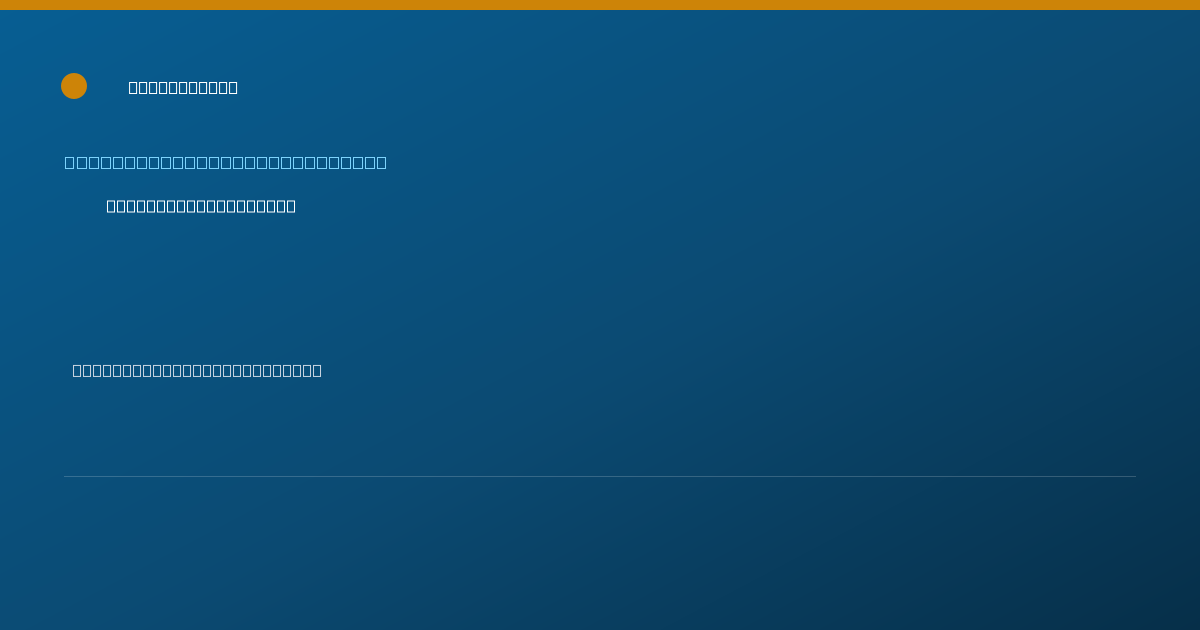Open the site name text in the header
This screenshot has width=1200, height=630.
coord(183,87)
